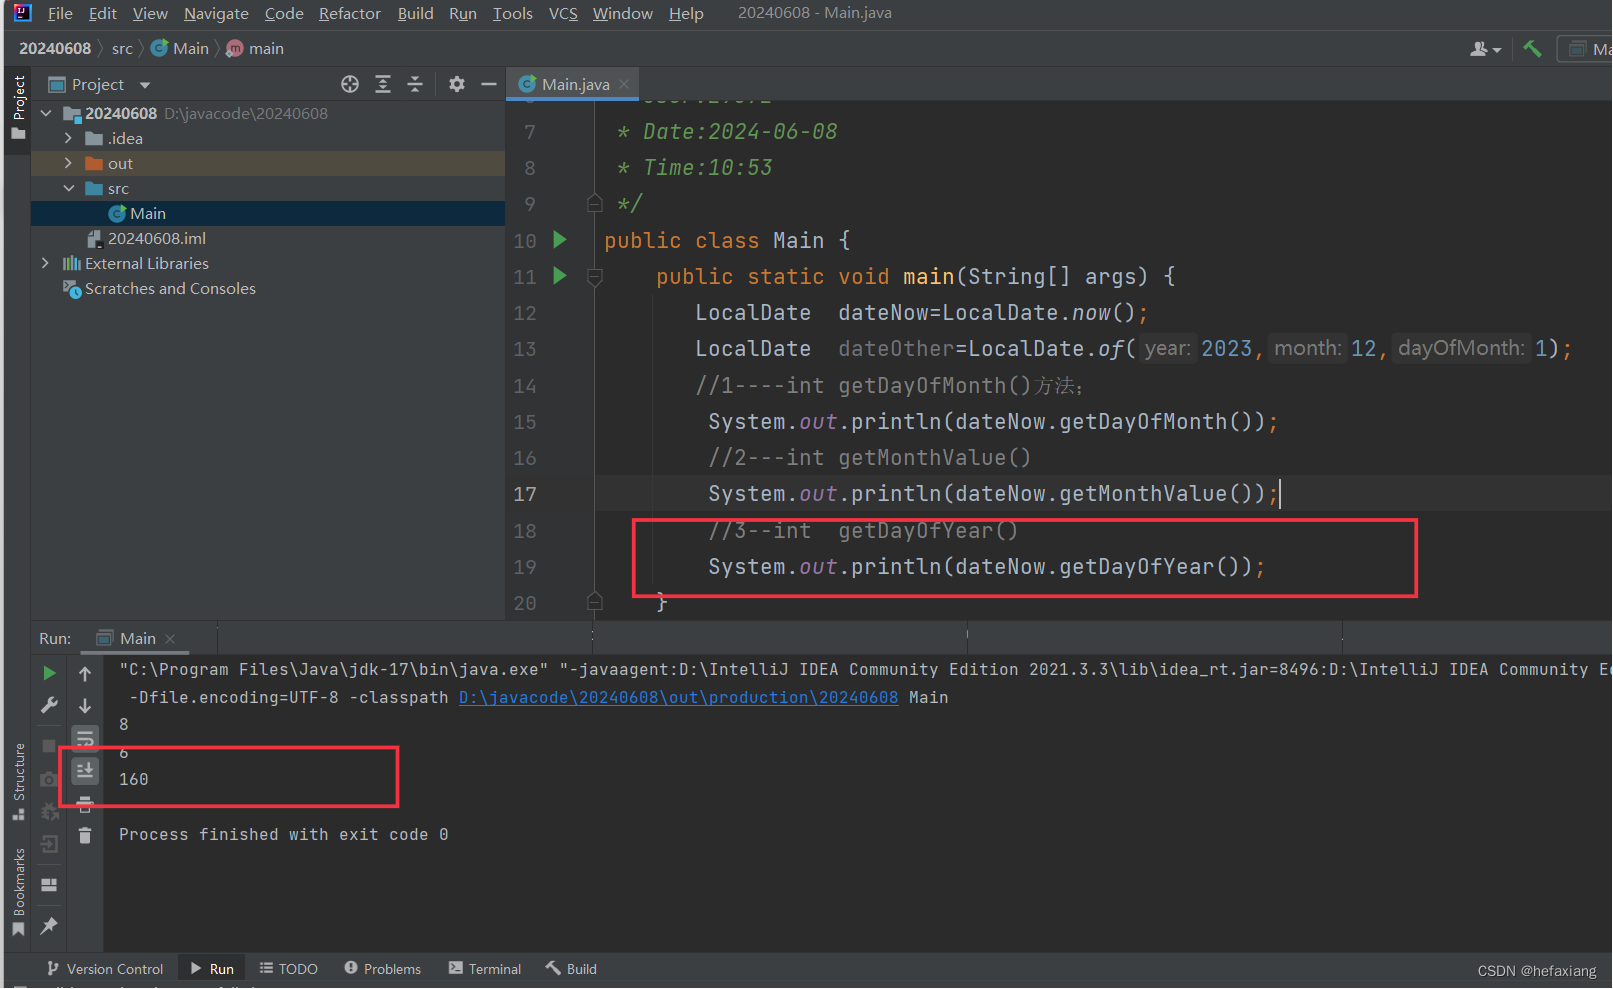Close the Main run tab
Screen dimensions: 1613x989
(170, 638)
